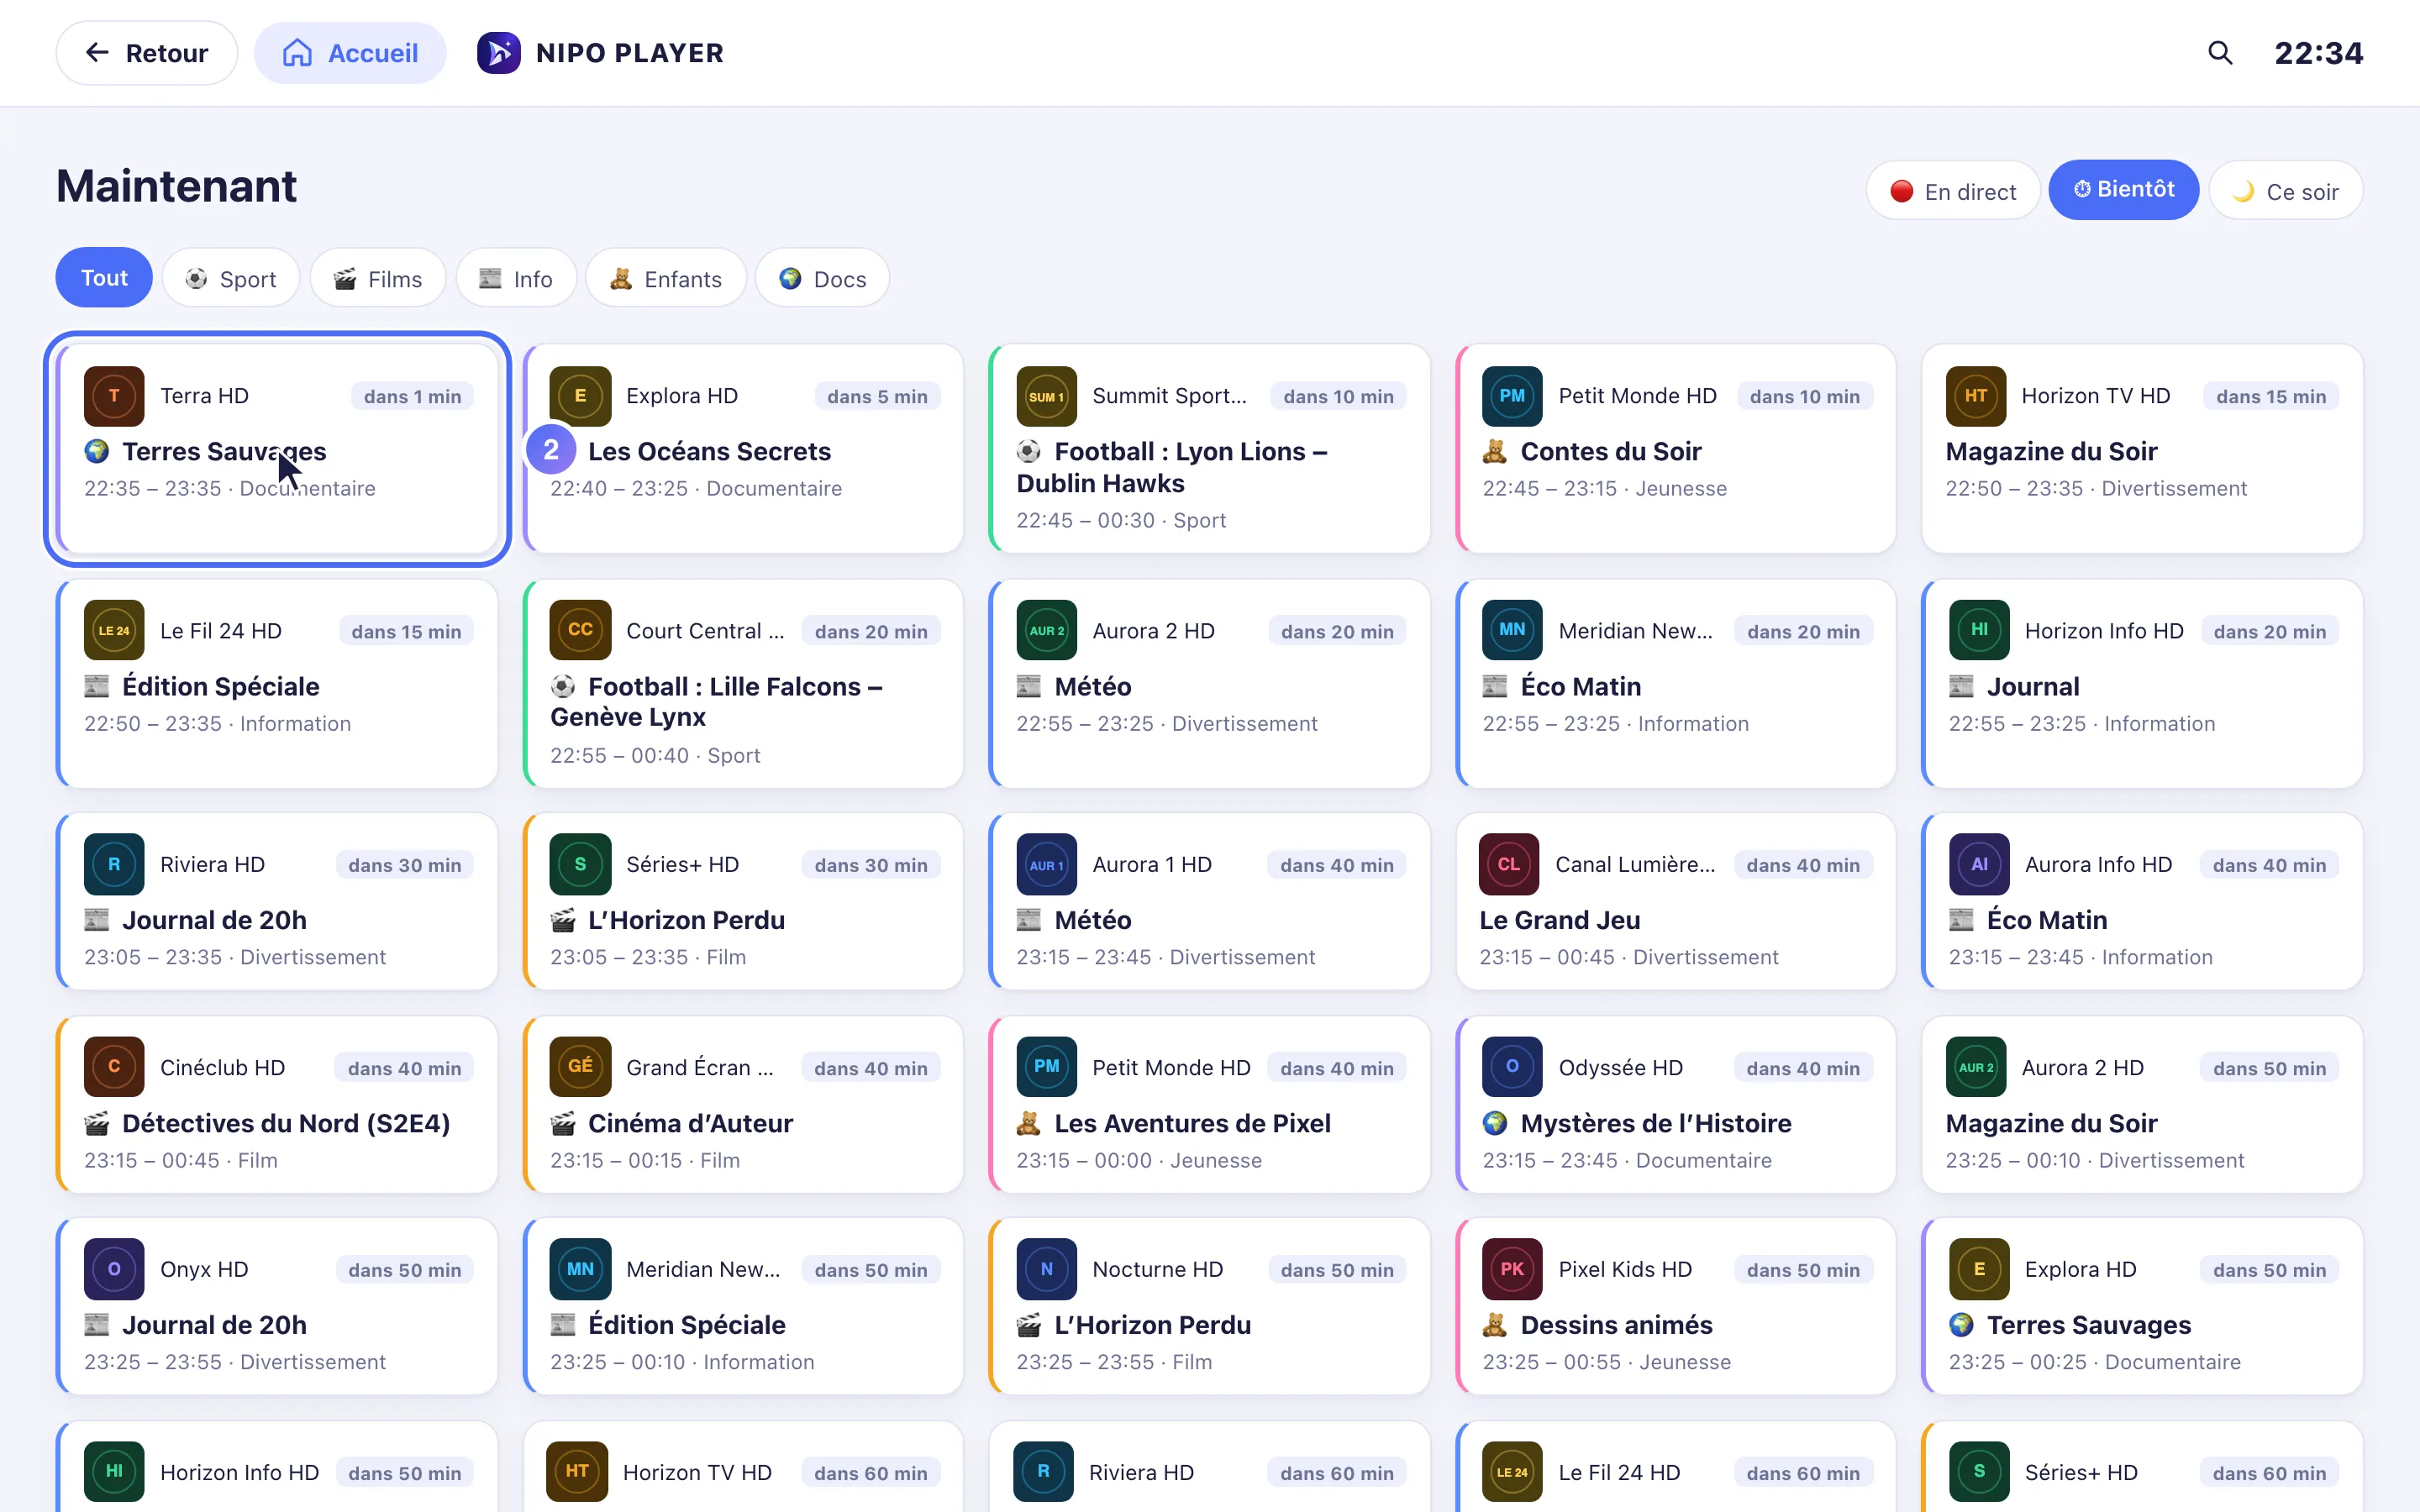Click the Nocturne HD N logo
Image resolution: width=2420 pixels, height=1512 pixels.
pyautogui.click(x=1046, y=1269)
